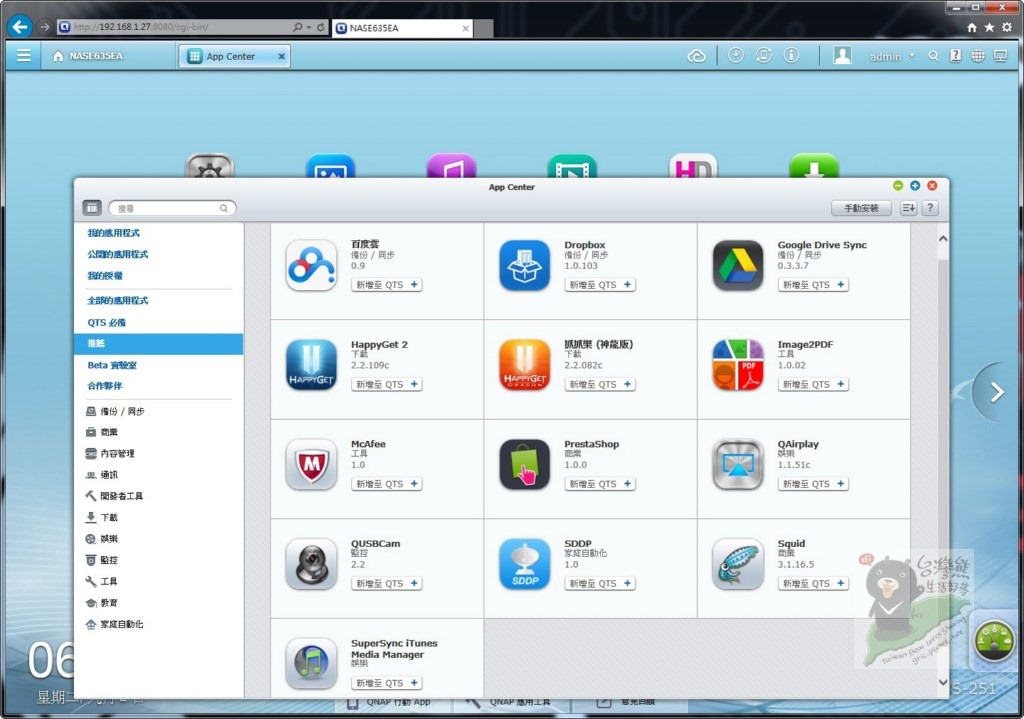The height and width of the screenshot is (719, 1024).
Task: Click the HappyGet 2 app icon
Action: [x=312, y=364]
